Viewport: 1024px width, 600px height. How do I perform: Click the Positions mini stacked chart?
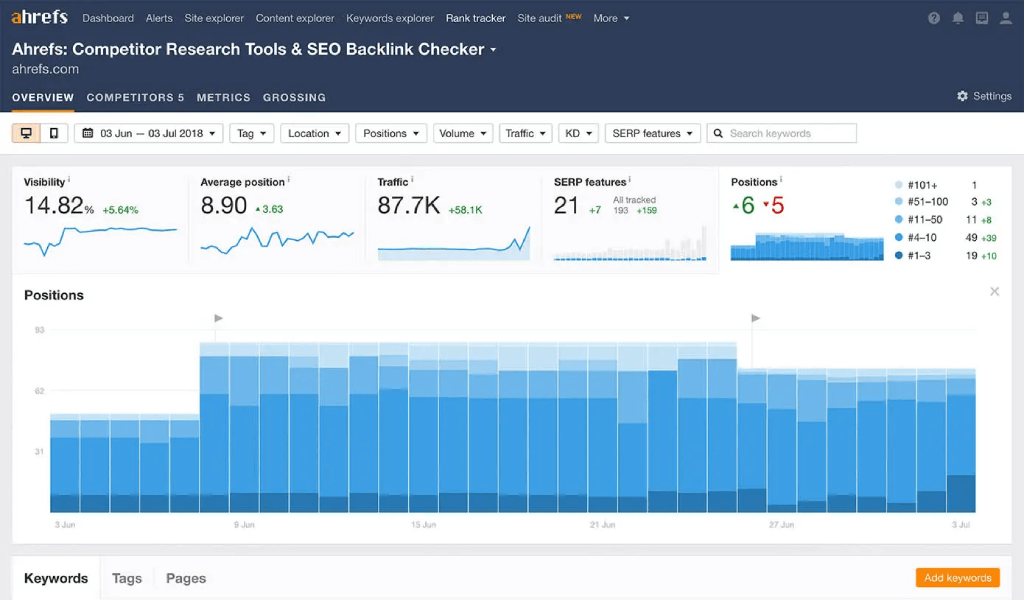(x=807, y=247)
